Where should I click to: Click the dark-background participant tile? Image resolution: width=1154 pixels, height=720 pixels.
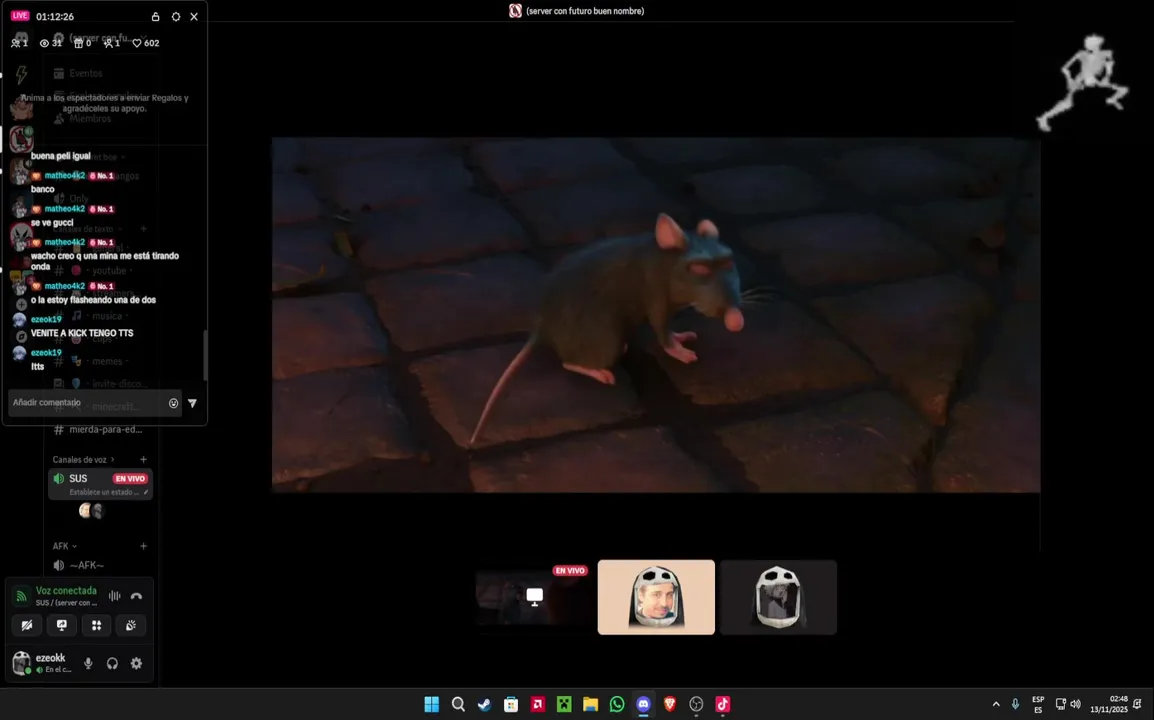point(778,597)
